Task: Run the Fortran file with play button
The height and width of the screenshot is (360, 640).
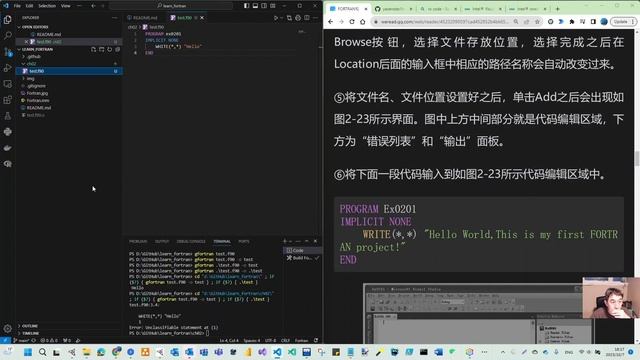Action: pos(276,18)
